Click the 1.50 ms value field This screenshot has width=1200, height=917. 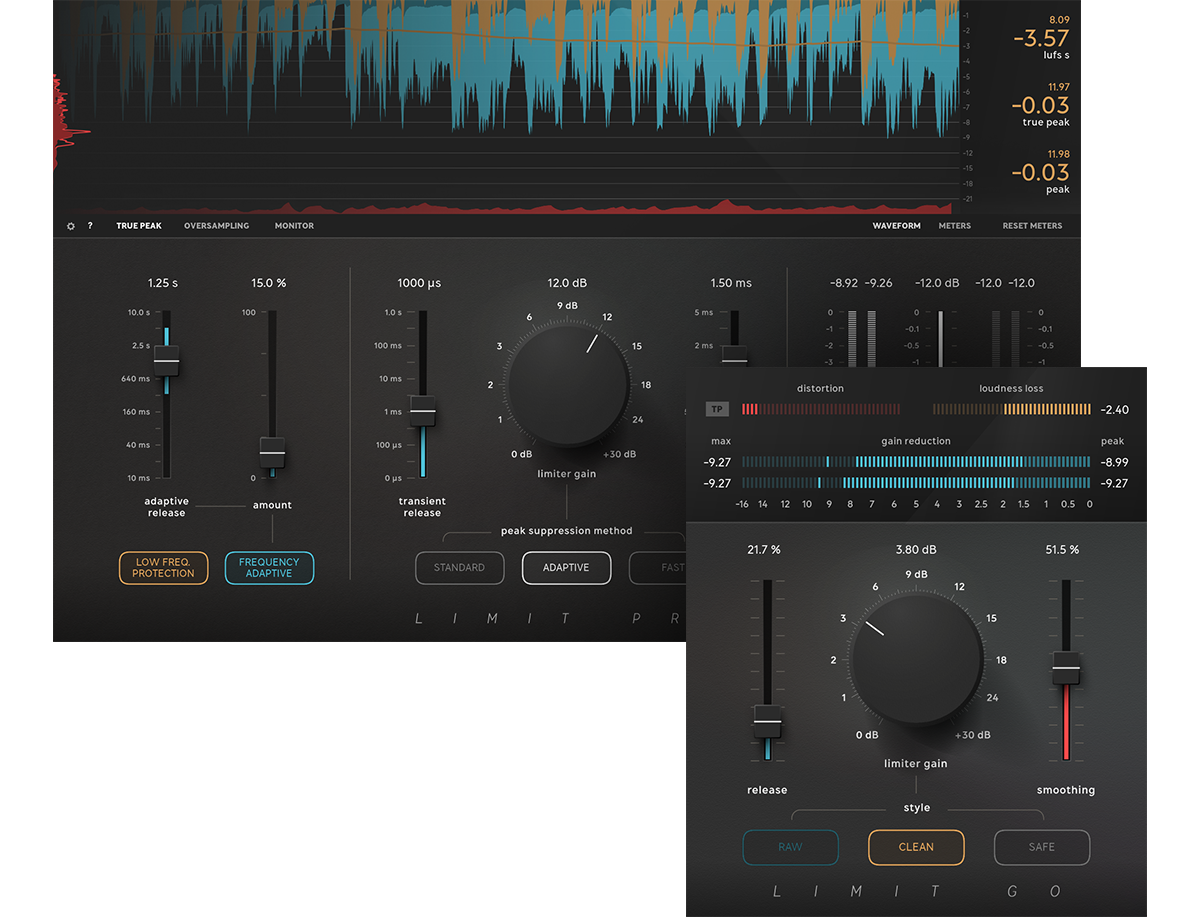point(731,283)
